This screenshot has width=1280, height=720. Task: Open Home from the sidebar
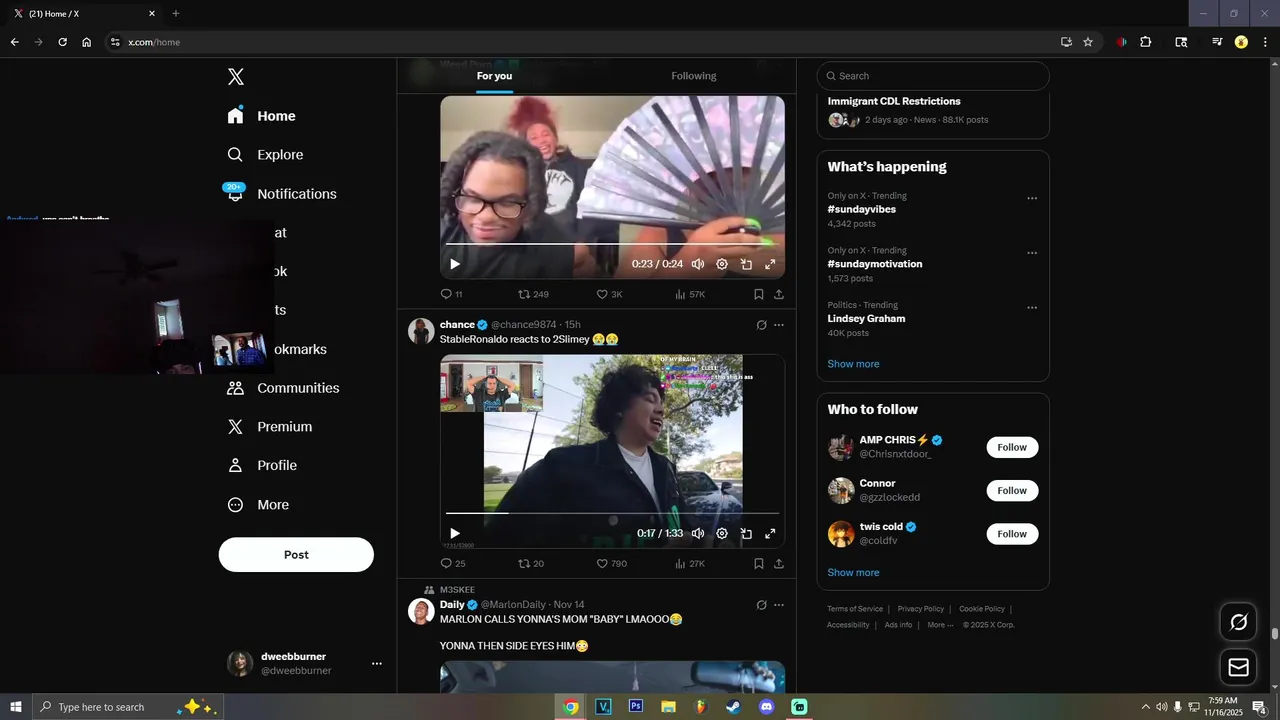(x=262, y=116)
